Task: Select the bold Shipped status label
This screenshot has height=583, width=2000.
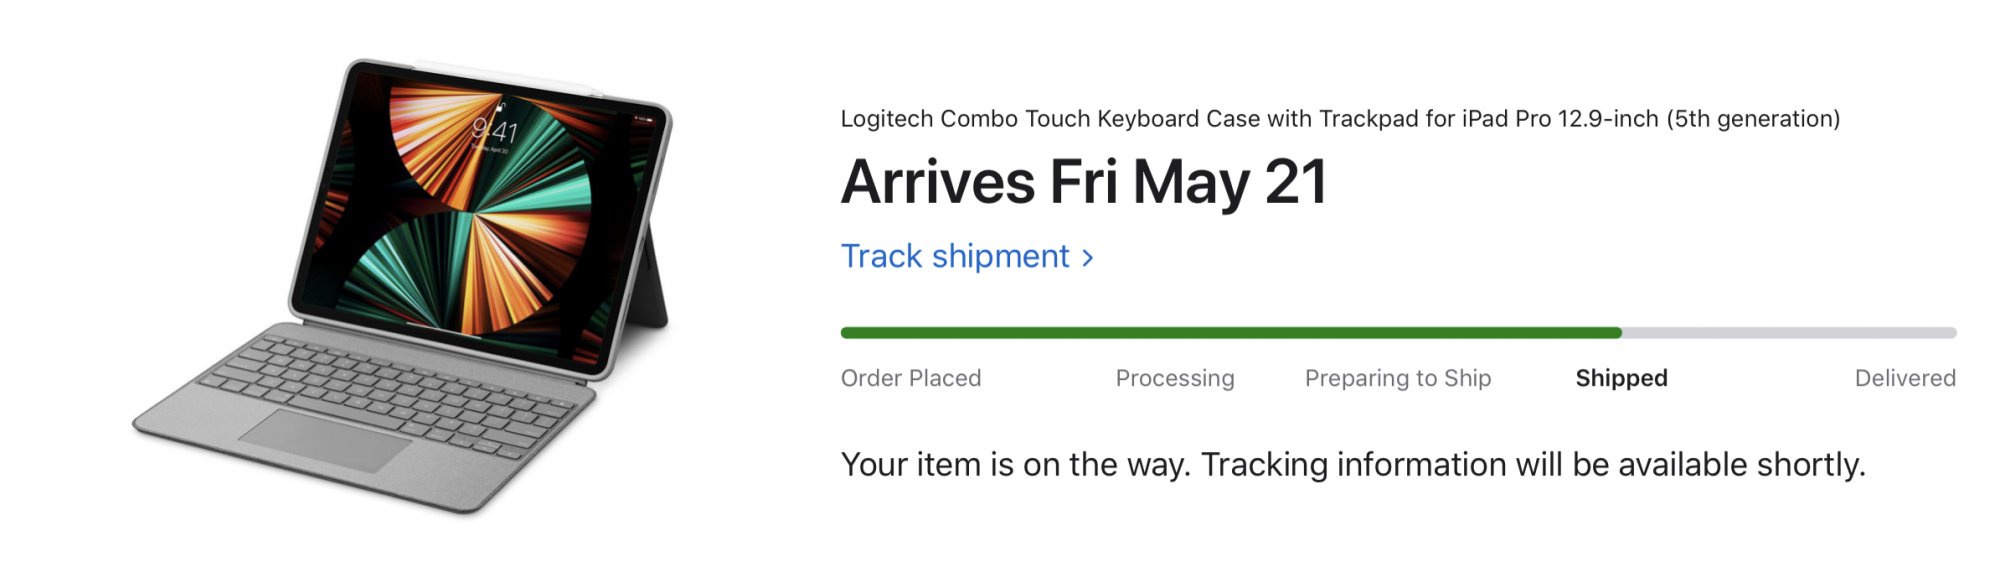Action: (1621, 378)
